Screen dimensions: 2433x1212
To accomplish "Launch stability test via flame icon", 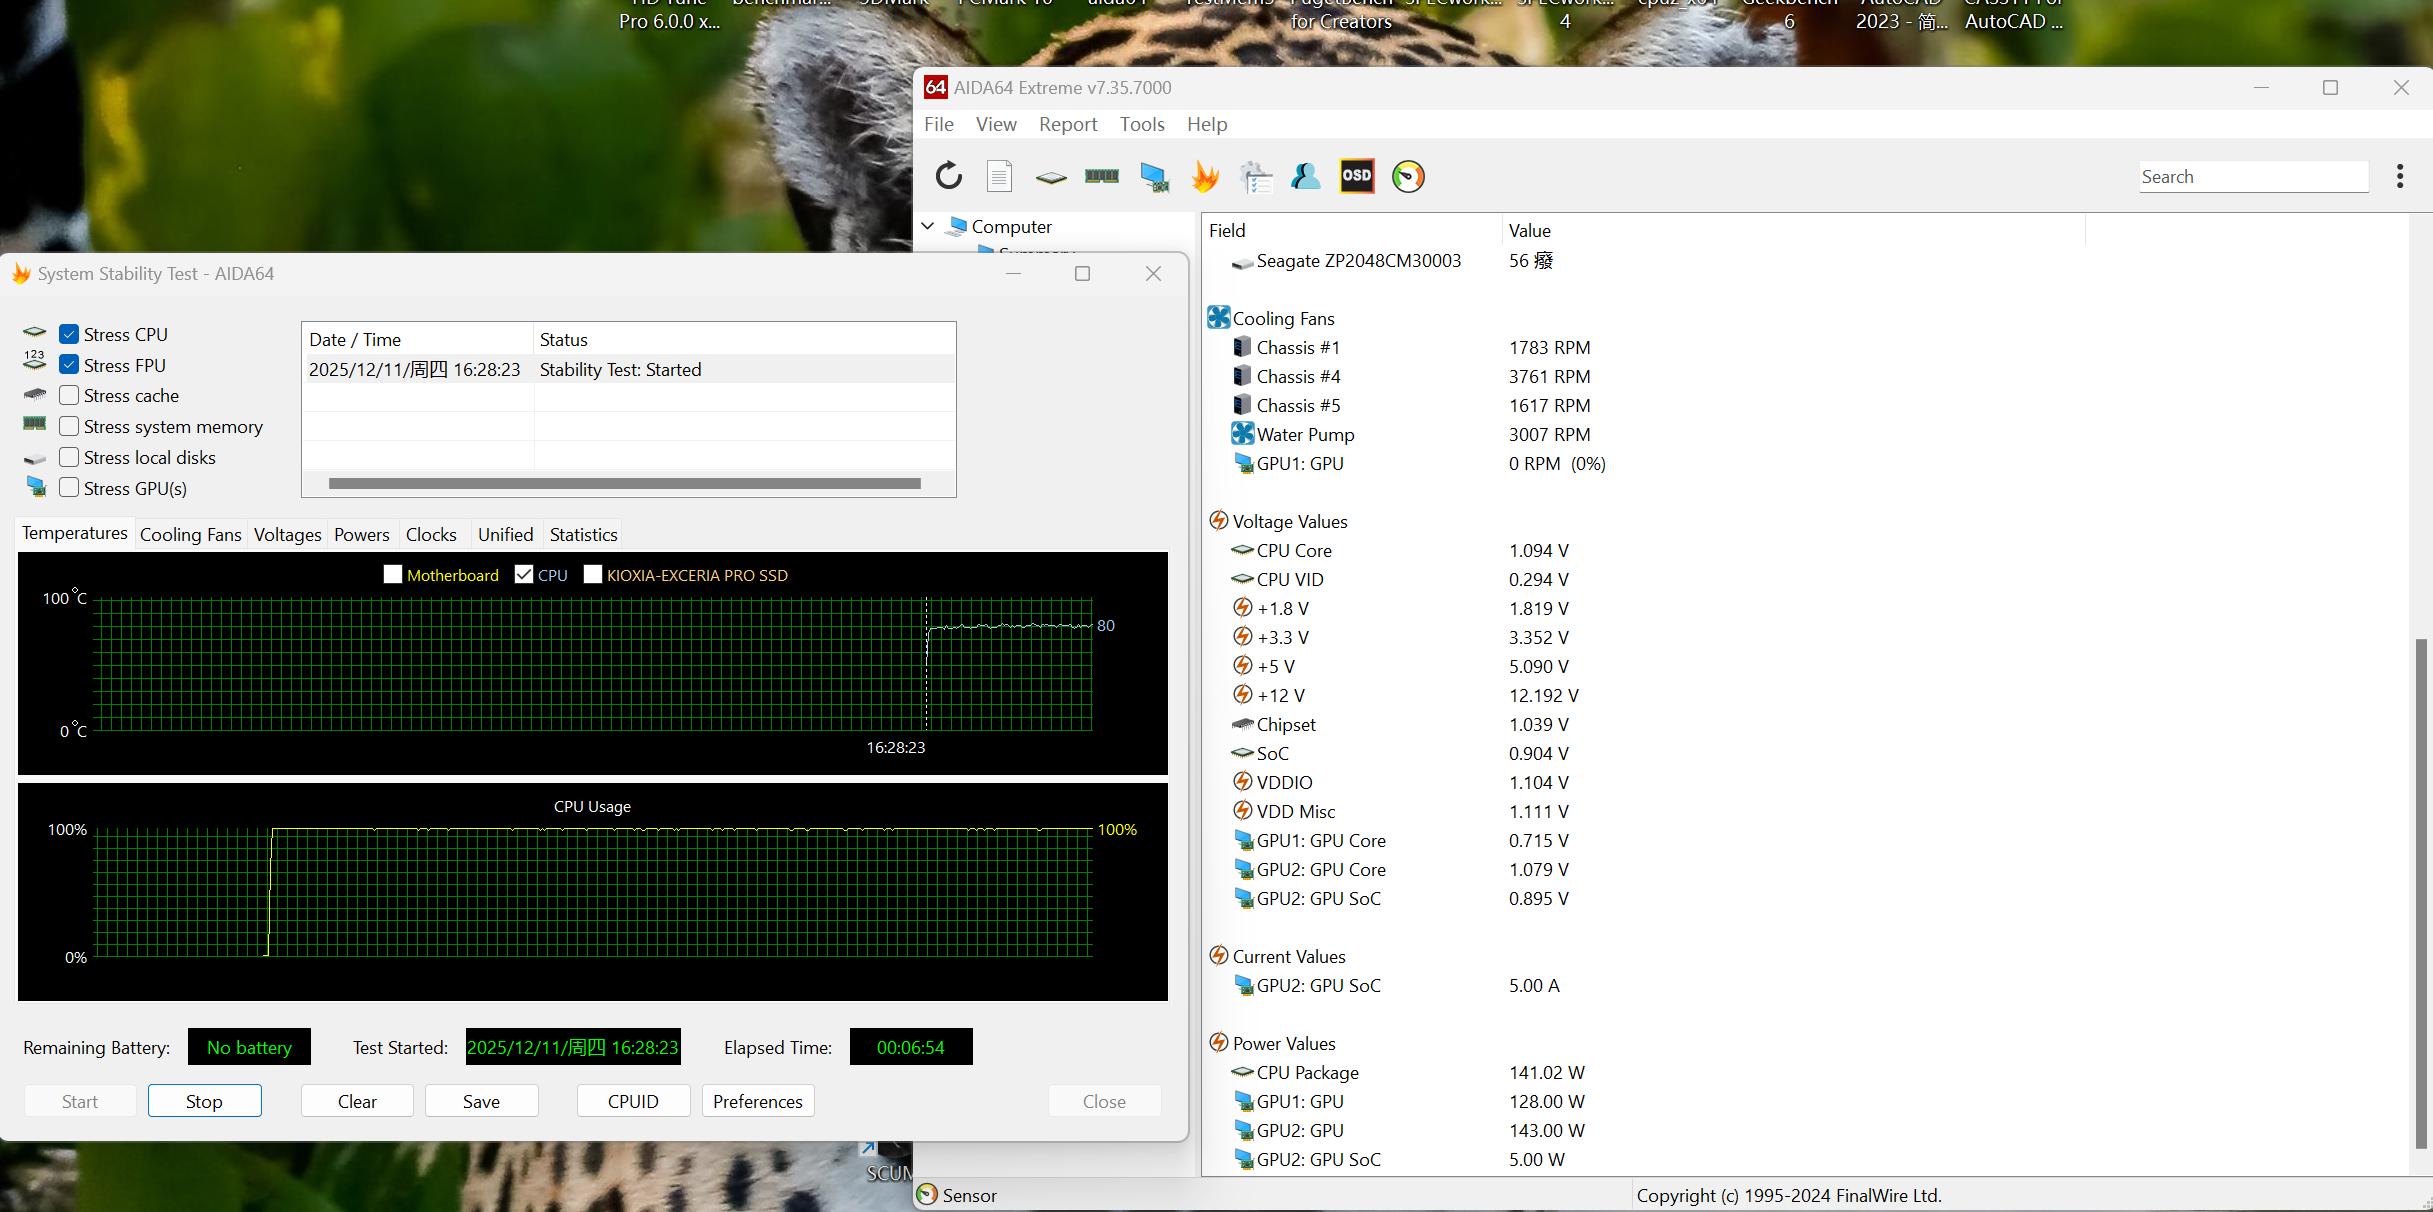I will coord(1205,177).
